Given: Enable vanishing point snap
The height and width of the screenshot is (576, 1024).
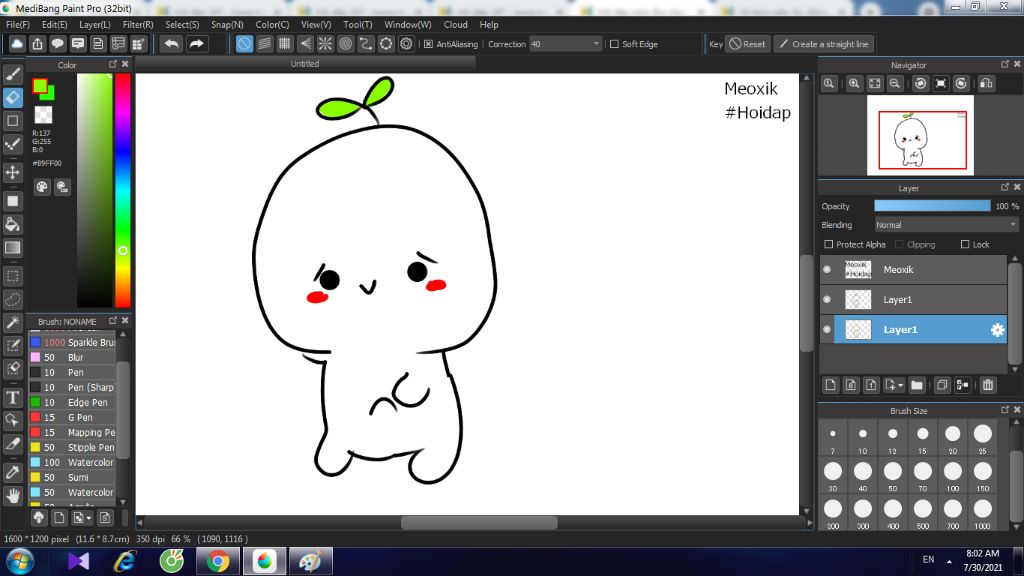Looking at the screenshot, I should coord(305,44).
